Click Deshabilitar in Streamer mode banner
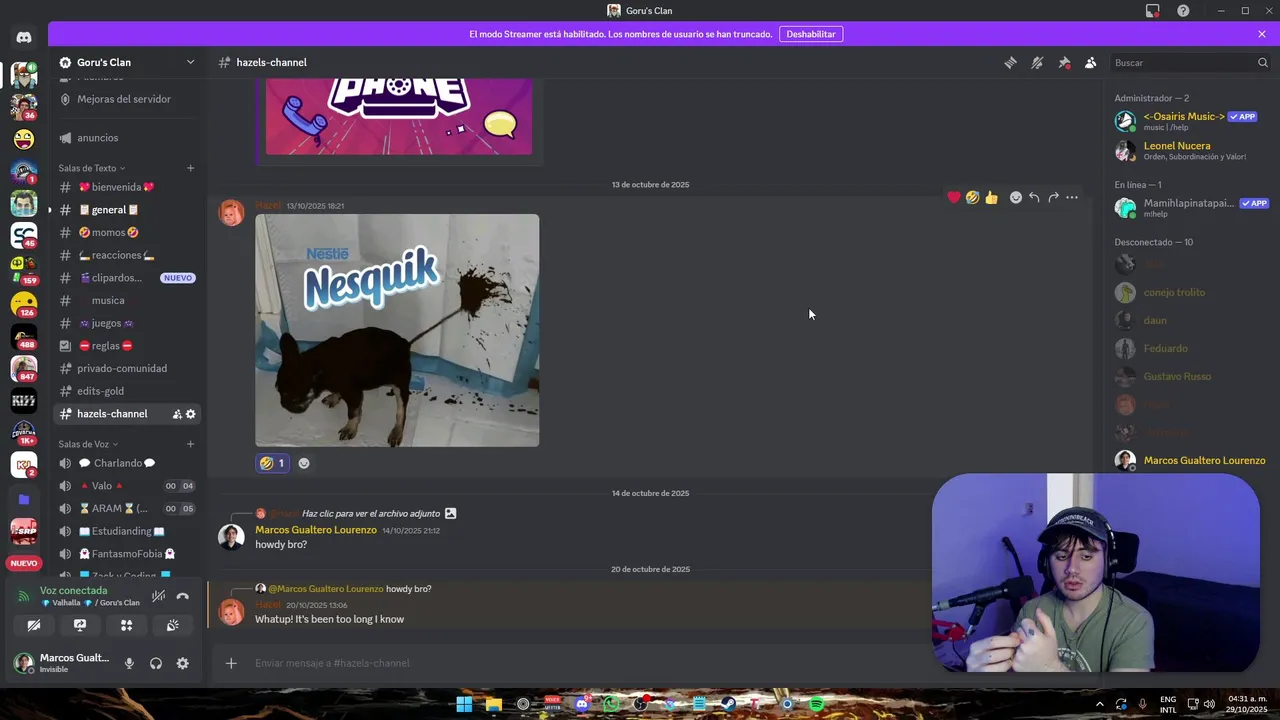1280x720 pixels. pyautogui.click(x=810, y=34)
